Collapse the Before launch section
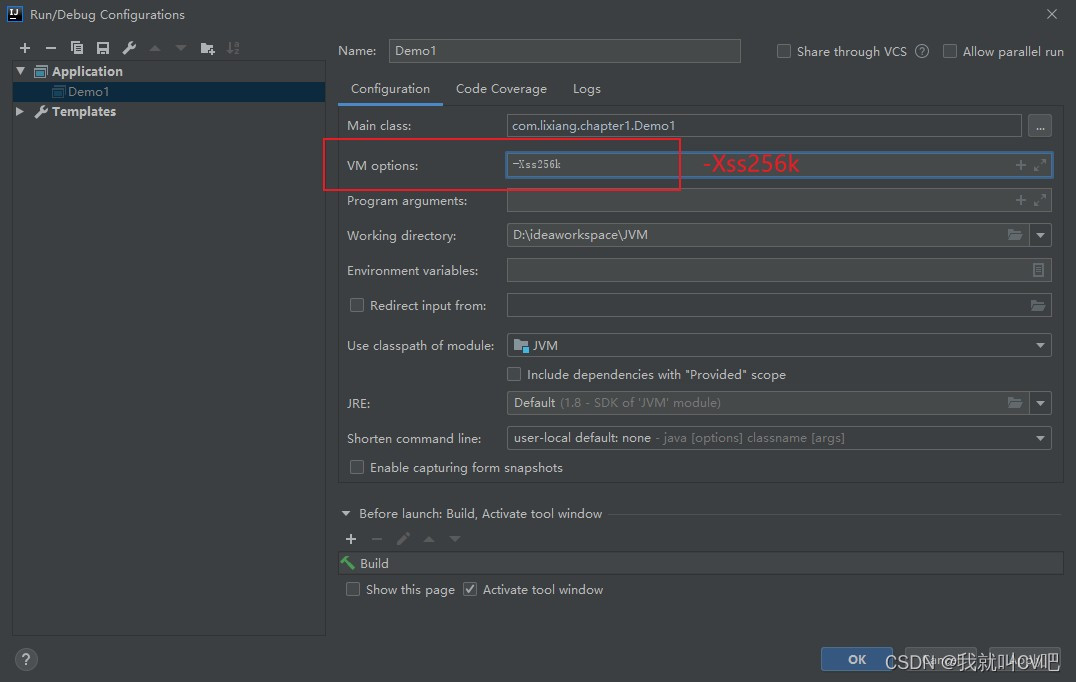 tap(346, 513)
